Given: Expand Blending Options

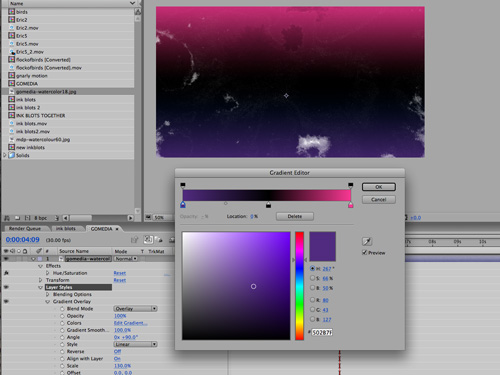Looking at the screenshot, I should click(48, 294).
